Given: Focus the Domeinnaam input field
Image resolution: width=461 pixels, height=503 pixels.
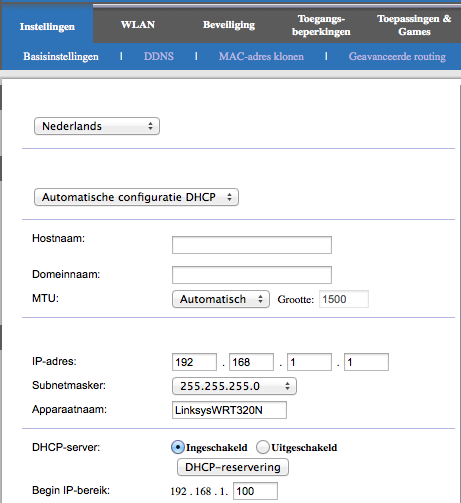Looking at the screenshot, I should pyautogui.click(x=252, y=275).
